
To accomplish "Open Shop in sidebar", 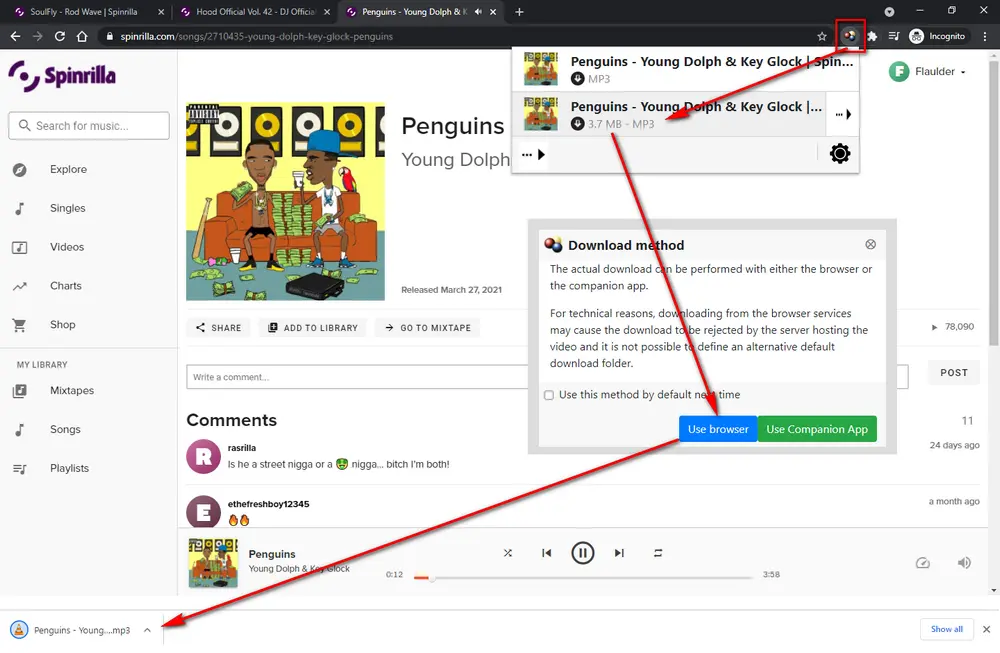I will click(62, 325).
